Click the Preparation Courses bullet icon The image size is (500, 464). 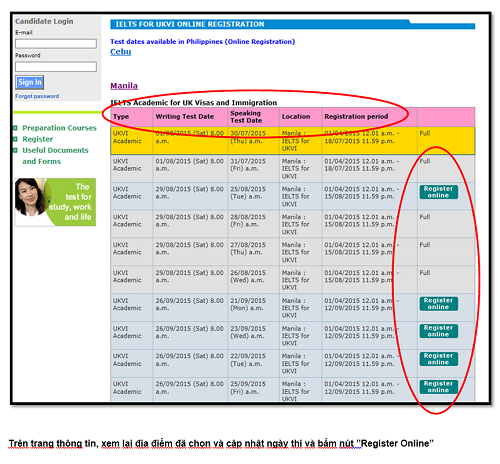[x=15, y=128]
